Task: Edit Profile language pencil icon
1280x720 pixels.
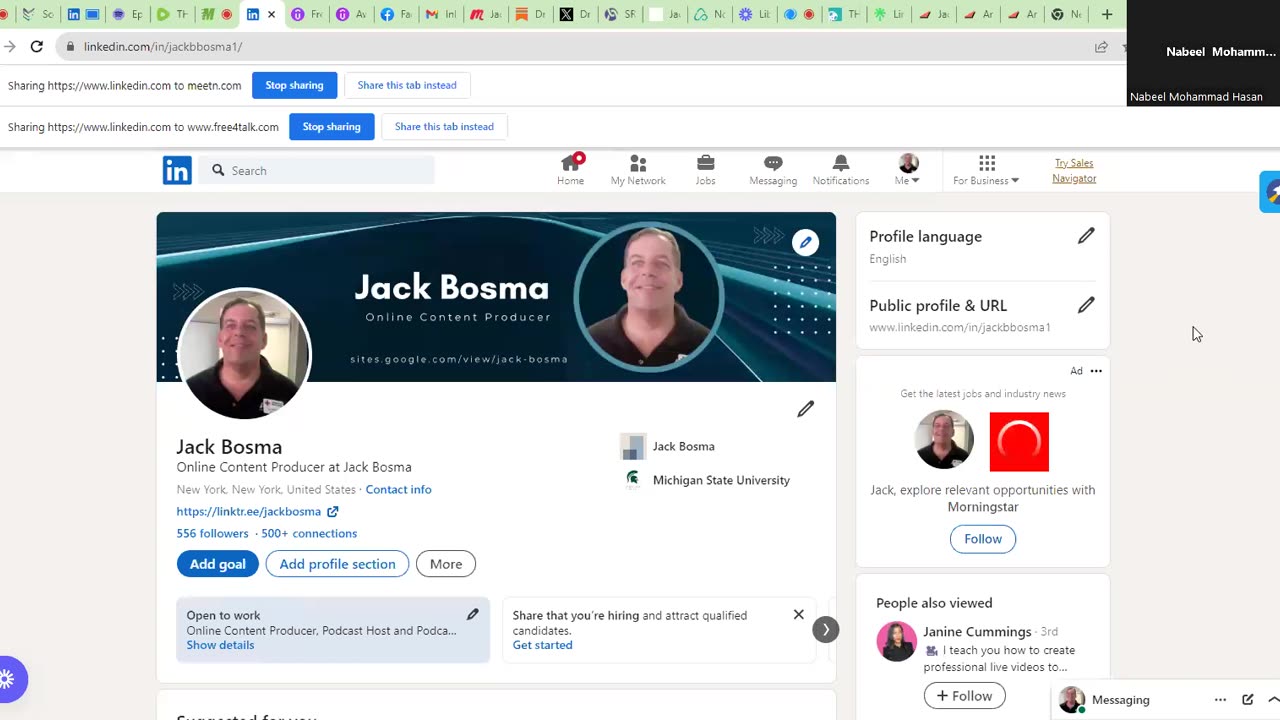Action: [x=1086, y=236]
